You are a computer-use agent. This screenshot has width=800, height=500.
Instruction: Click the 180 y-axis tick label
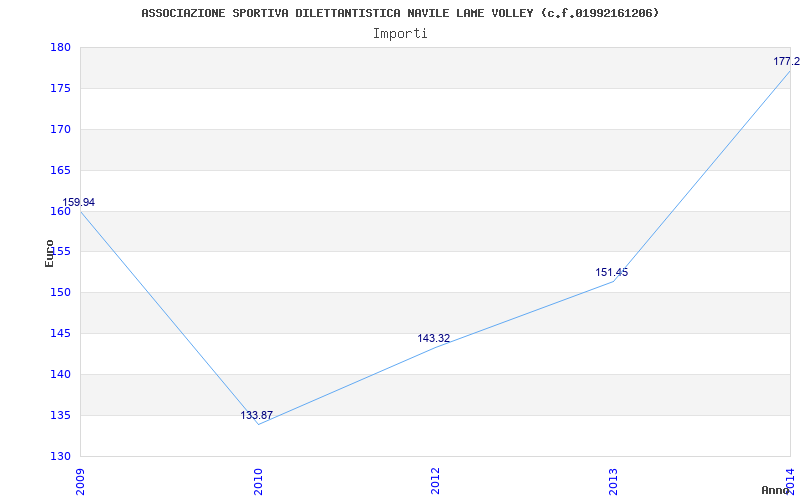tap(60, 47)
